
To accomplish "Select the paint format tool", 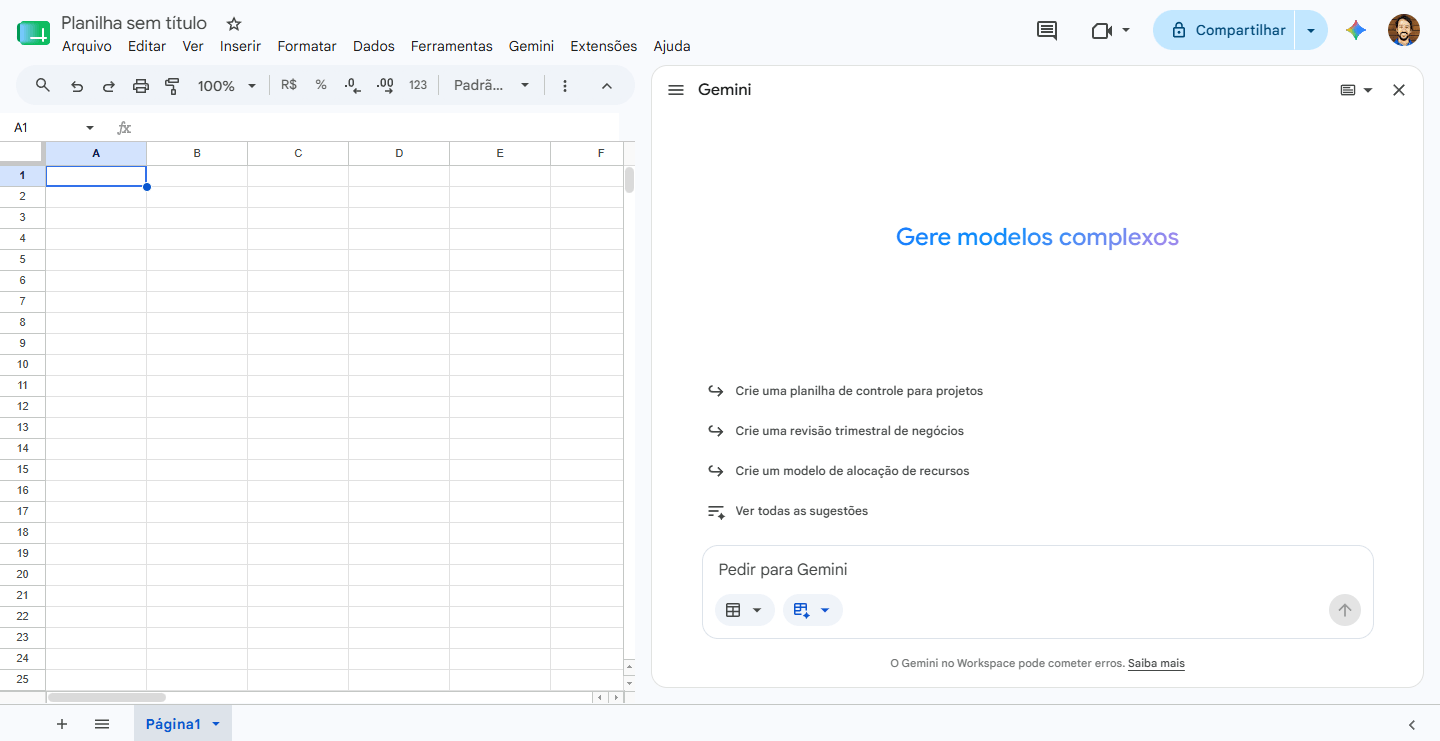I will pyautogui.click(x=172, y=86).
